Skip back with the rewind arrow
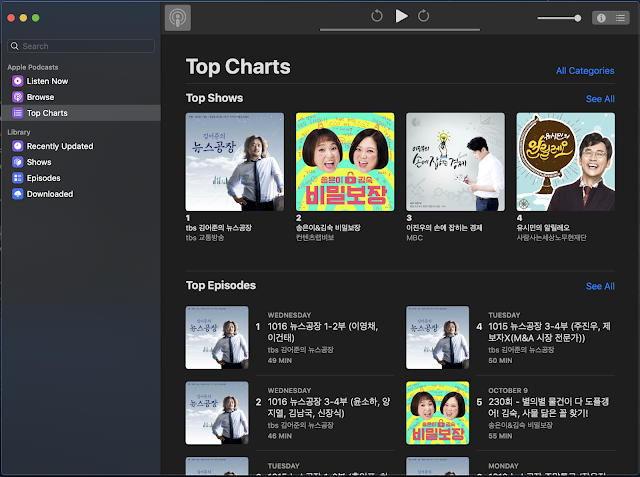 (377, 16)
